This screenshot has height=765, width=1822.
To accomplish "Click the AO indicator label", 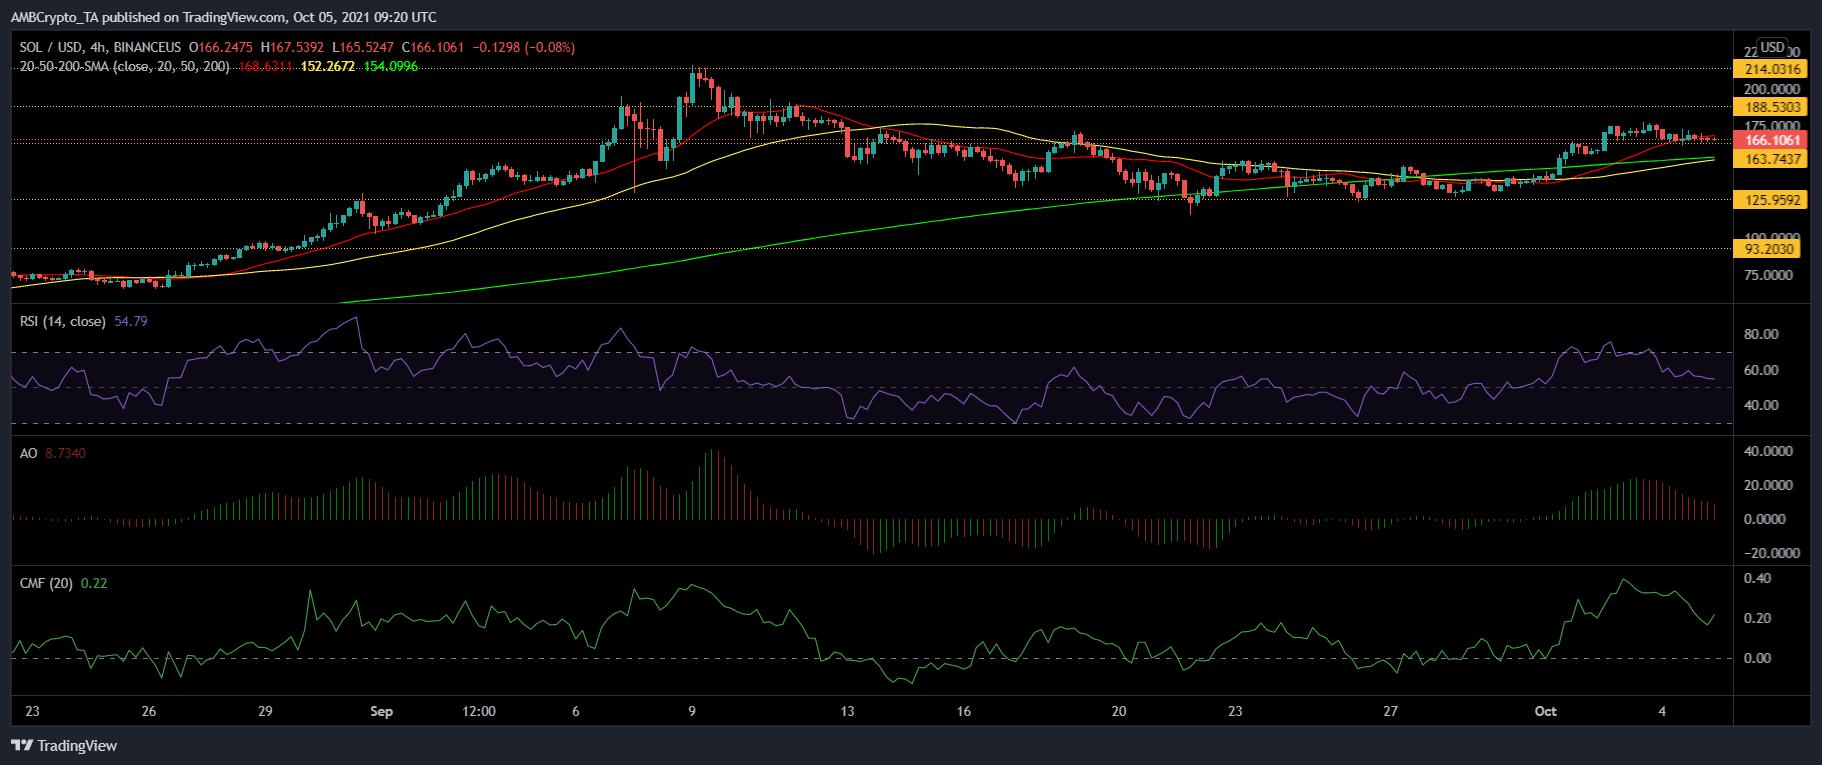I will coord(29,453).
